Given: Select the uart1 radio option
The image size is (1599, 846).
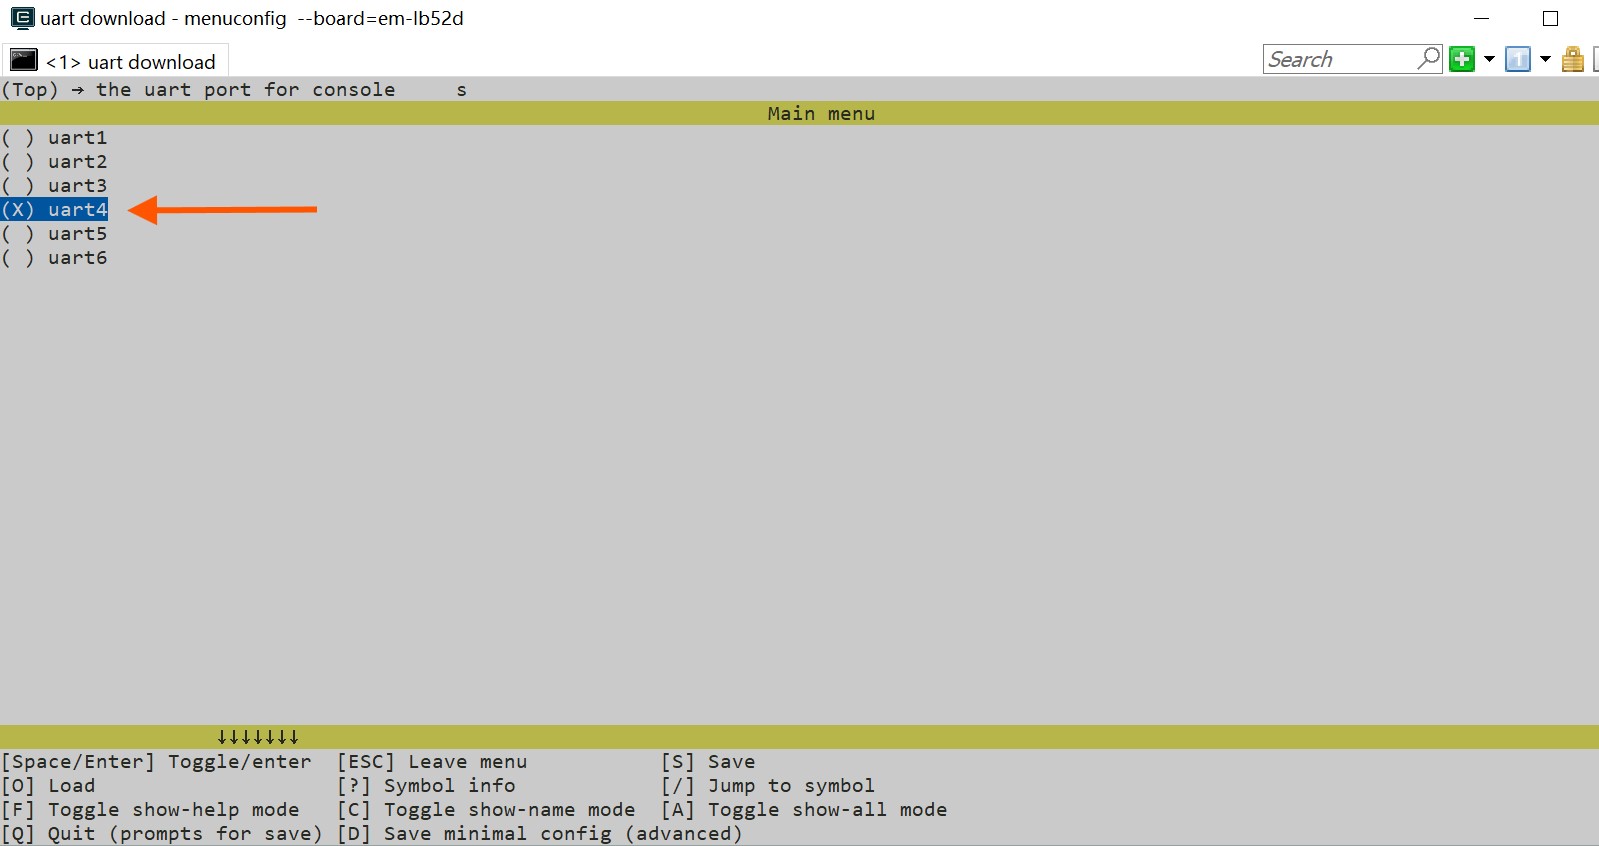Looking at the screenshot, I should (56, 138).
